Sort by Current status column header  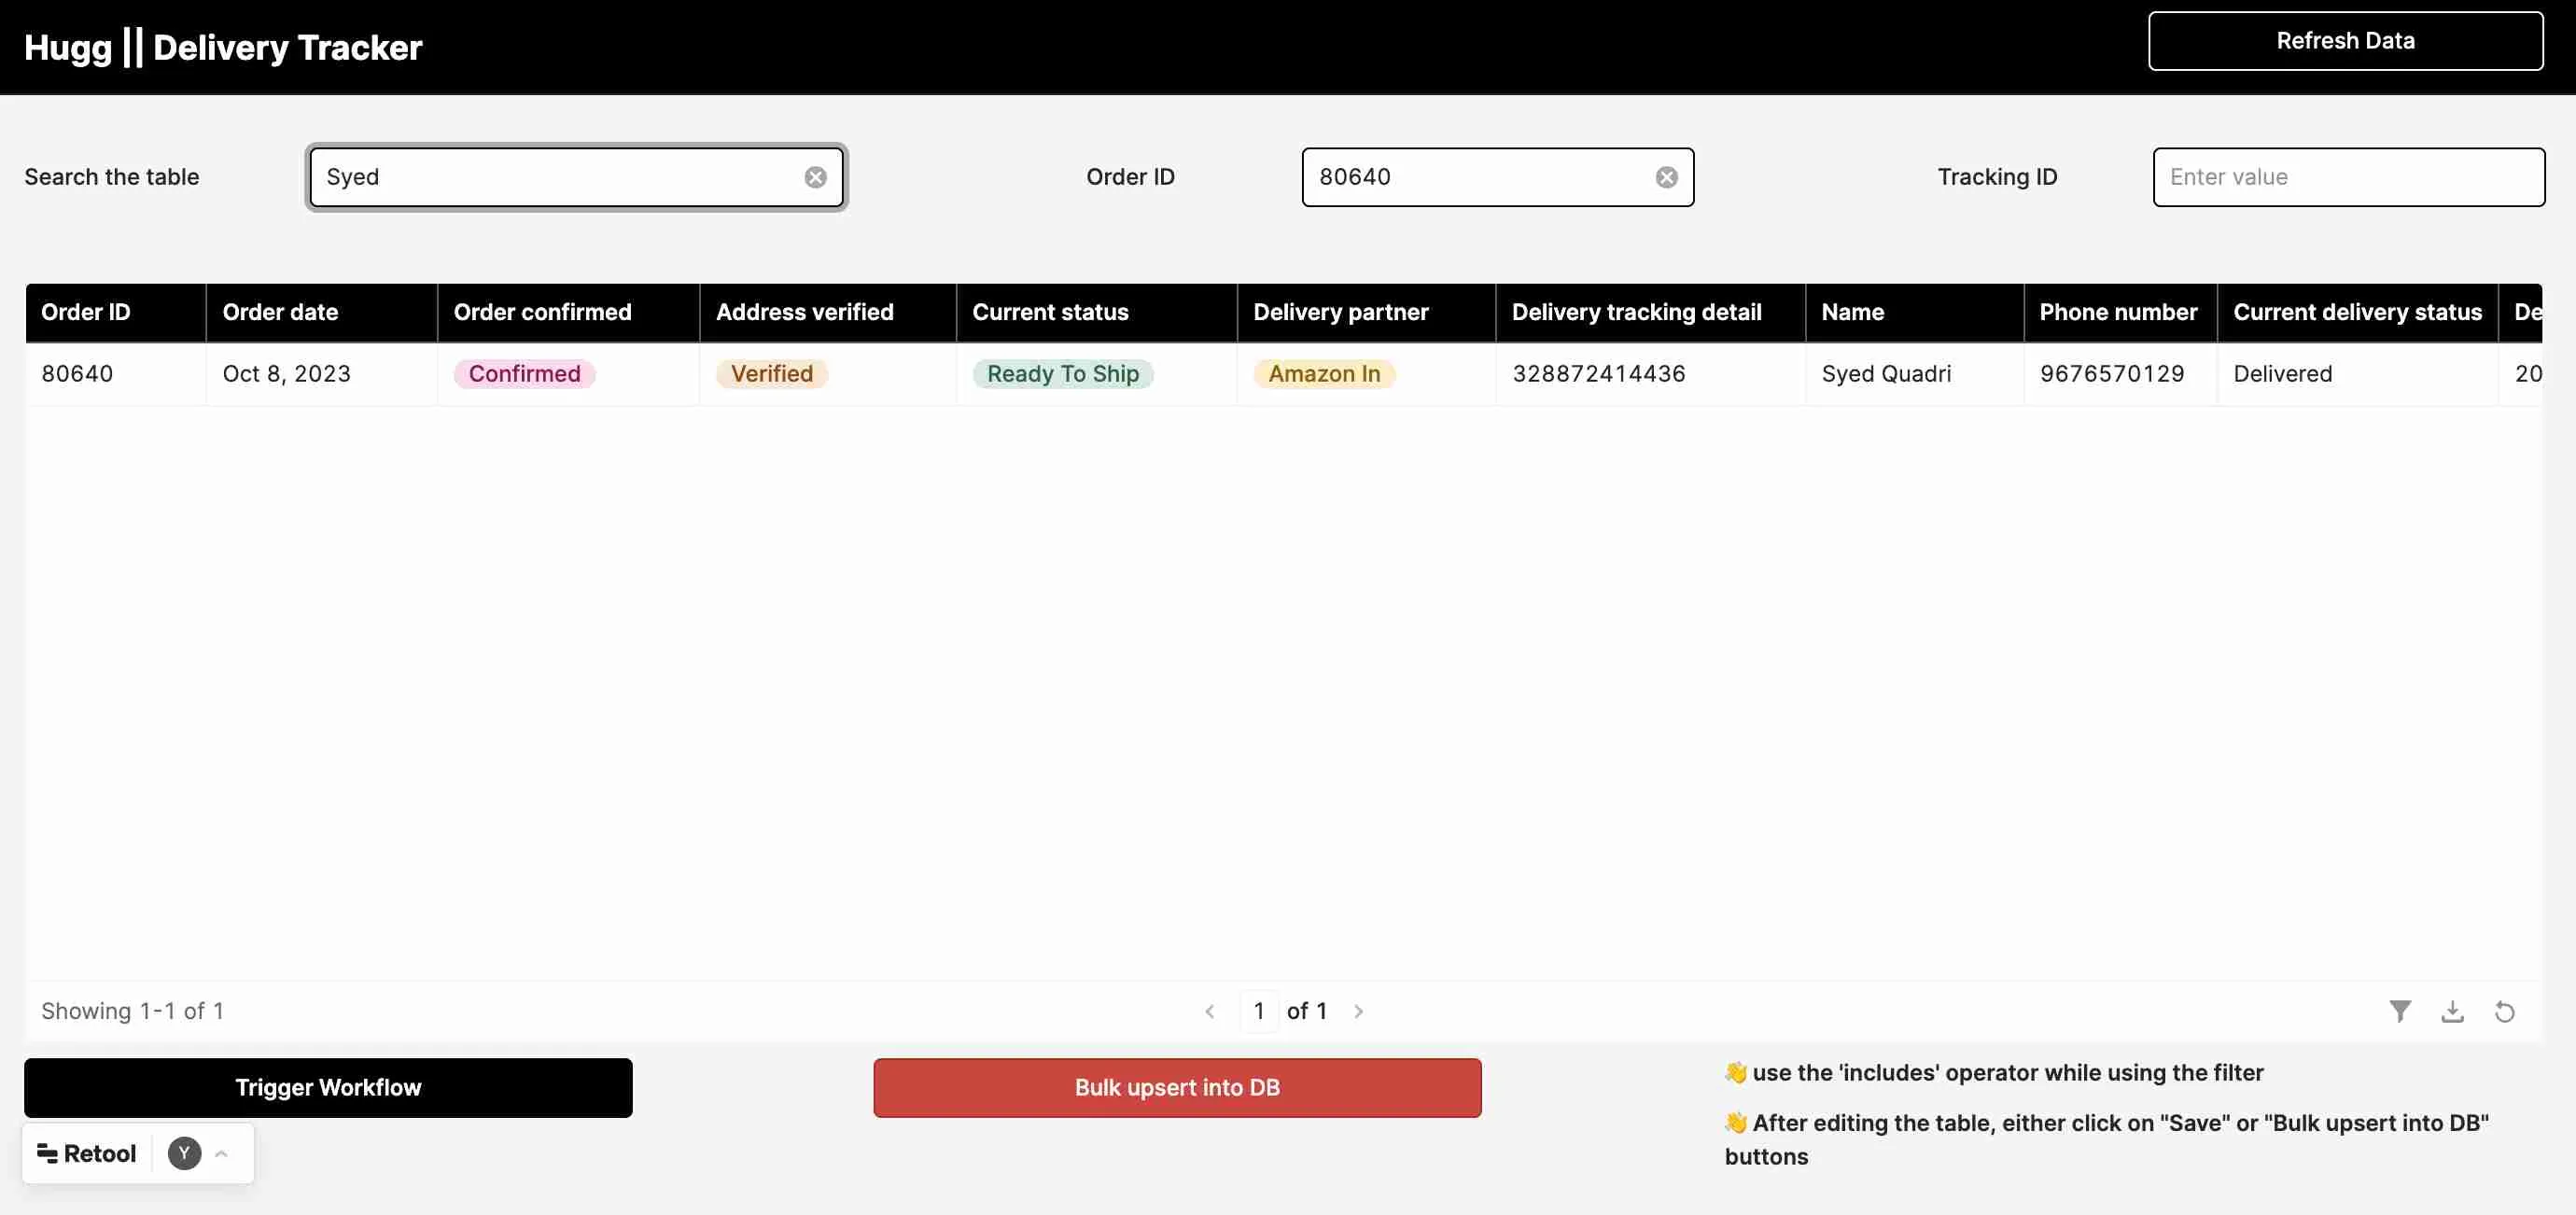click(1096, 312)
